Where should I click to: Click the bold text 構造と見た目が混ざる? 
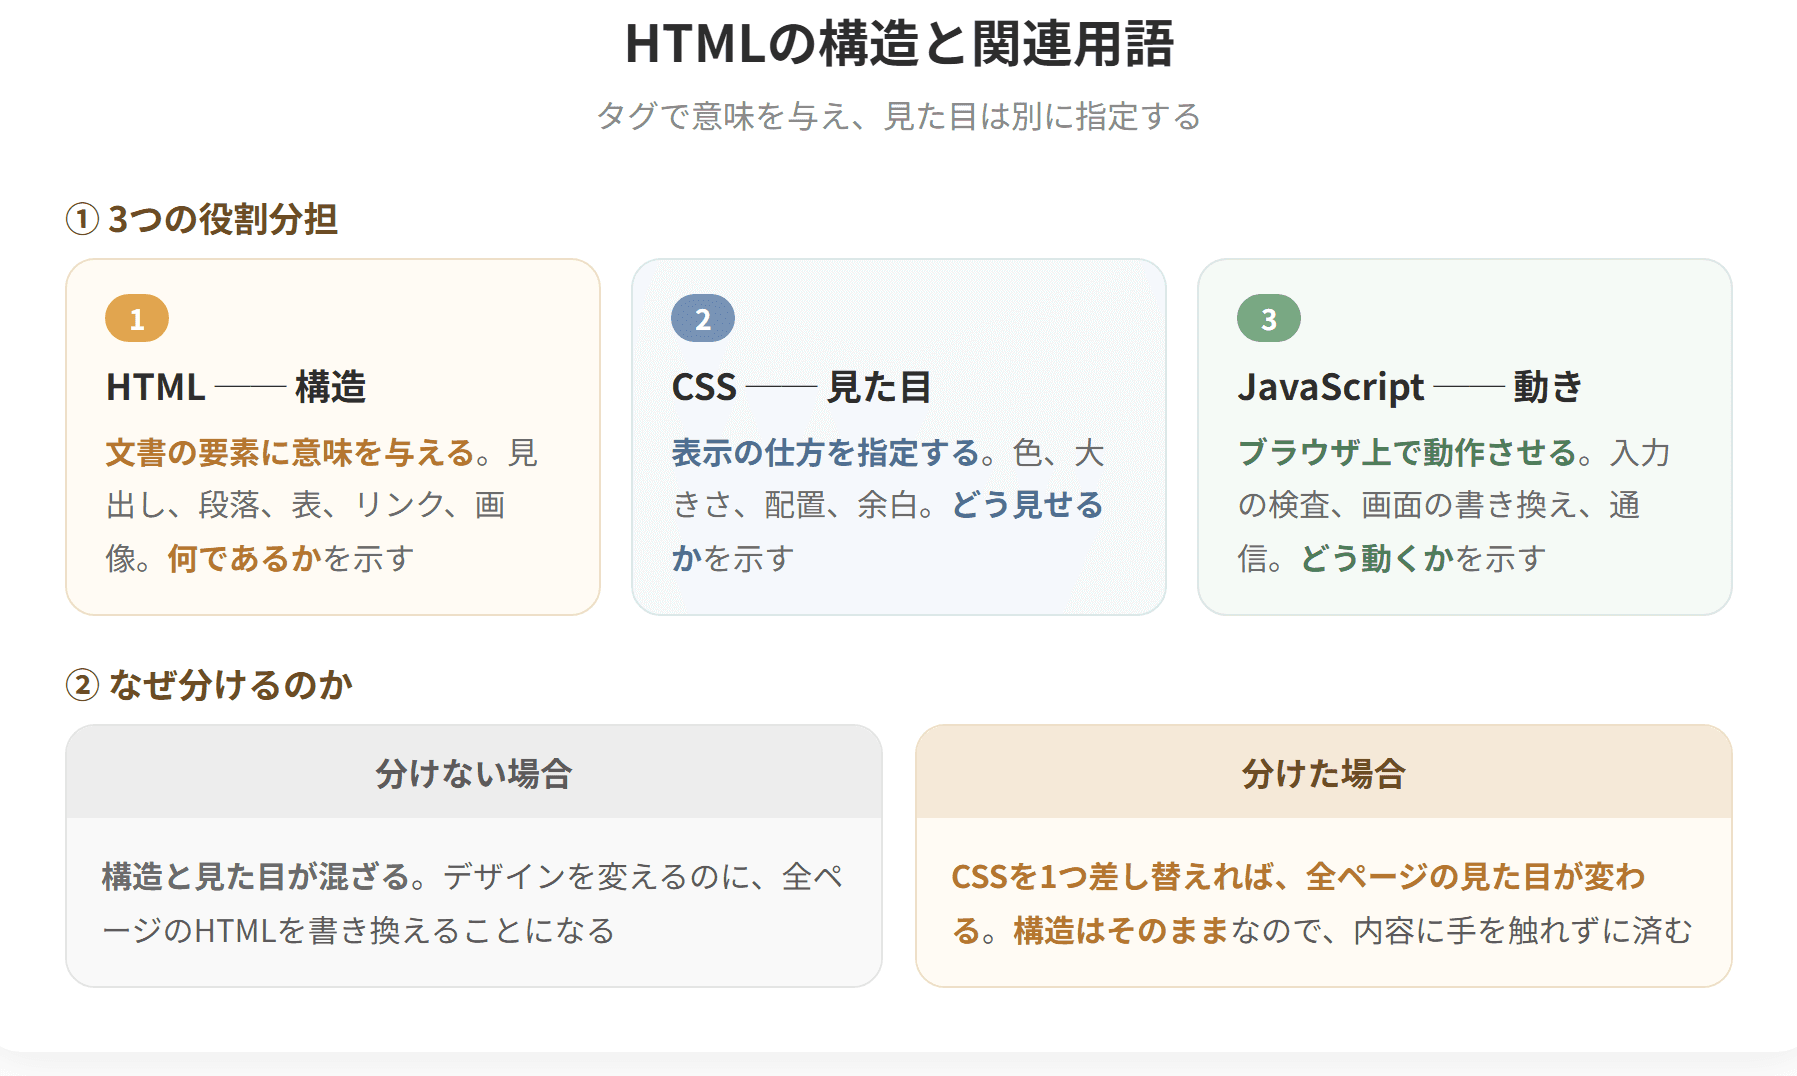tap(257, 877)
